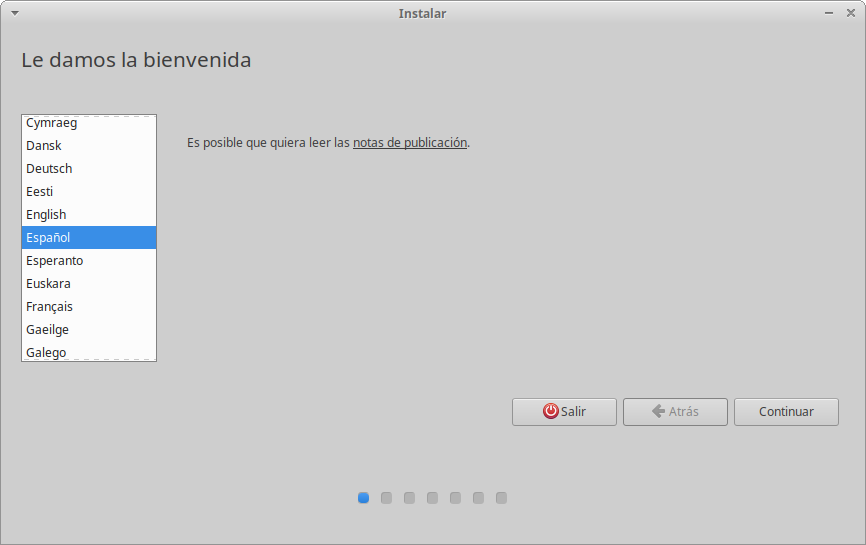Screen dimensions: 866x545
Task: Close the Instalar window
Action: click(850, 13)
